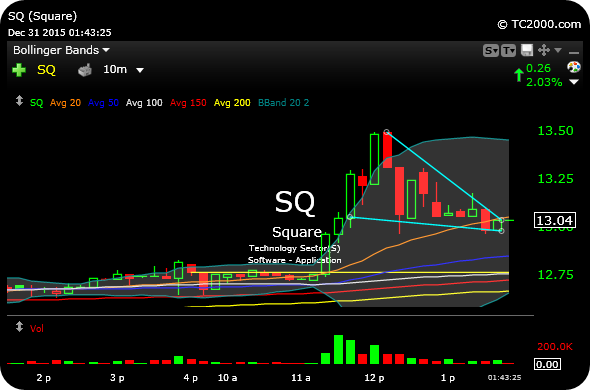Click the 13.04 current price box

point(555,220)
